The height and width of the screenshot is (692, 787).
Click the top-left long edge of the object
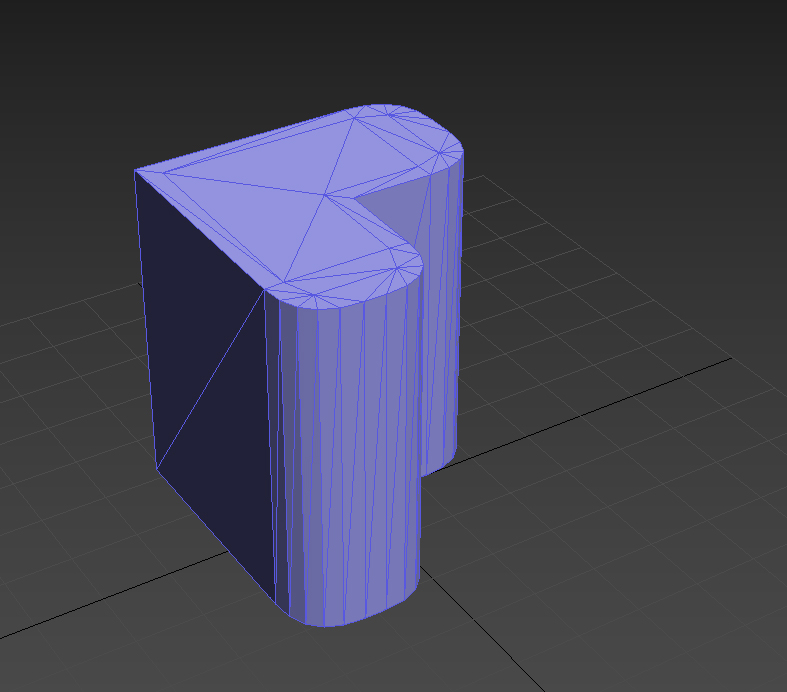[x=240, y=139]
